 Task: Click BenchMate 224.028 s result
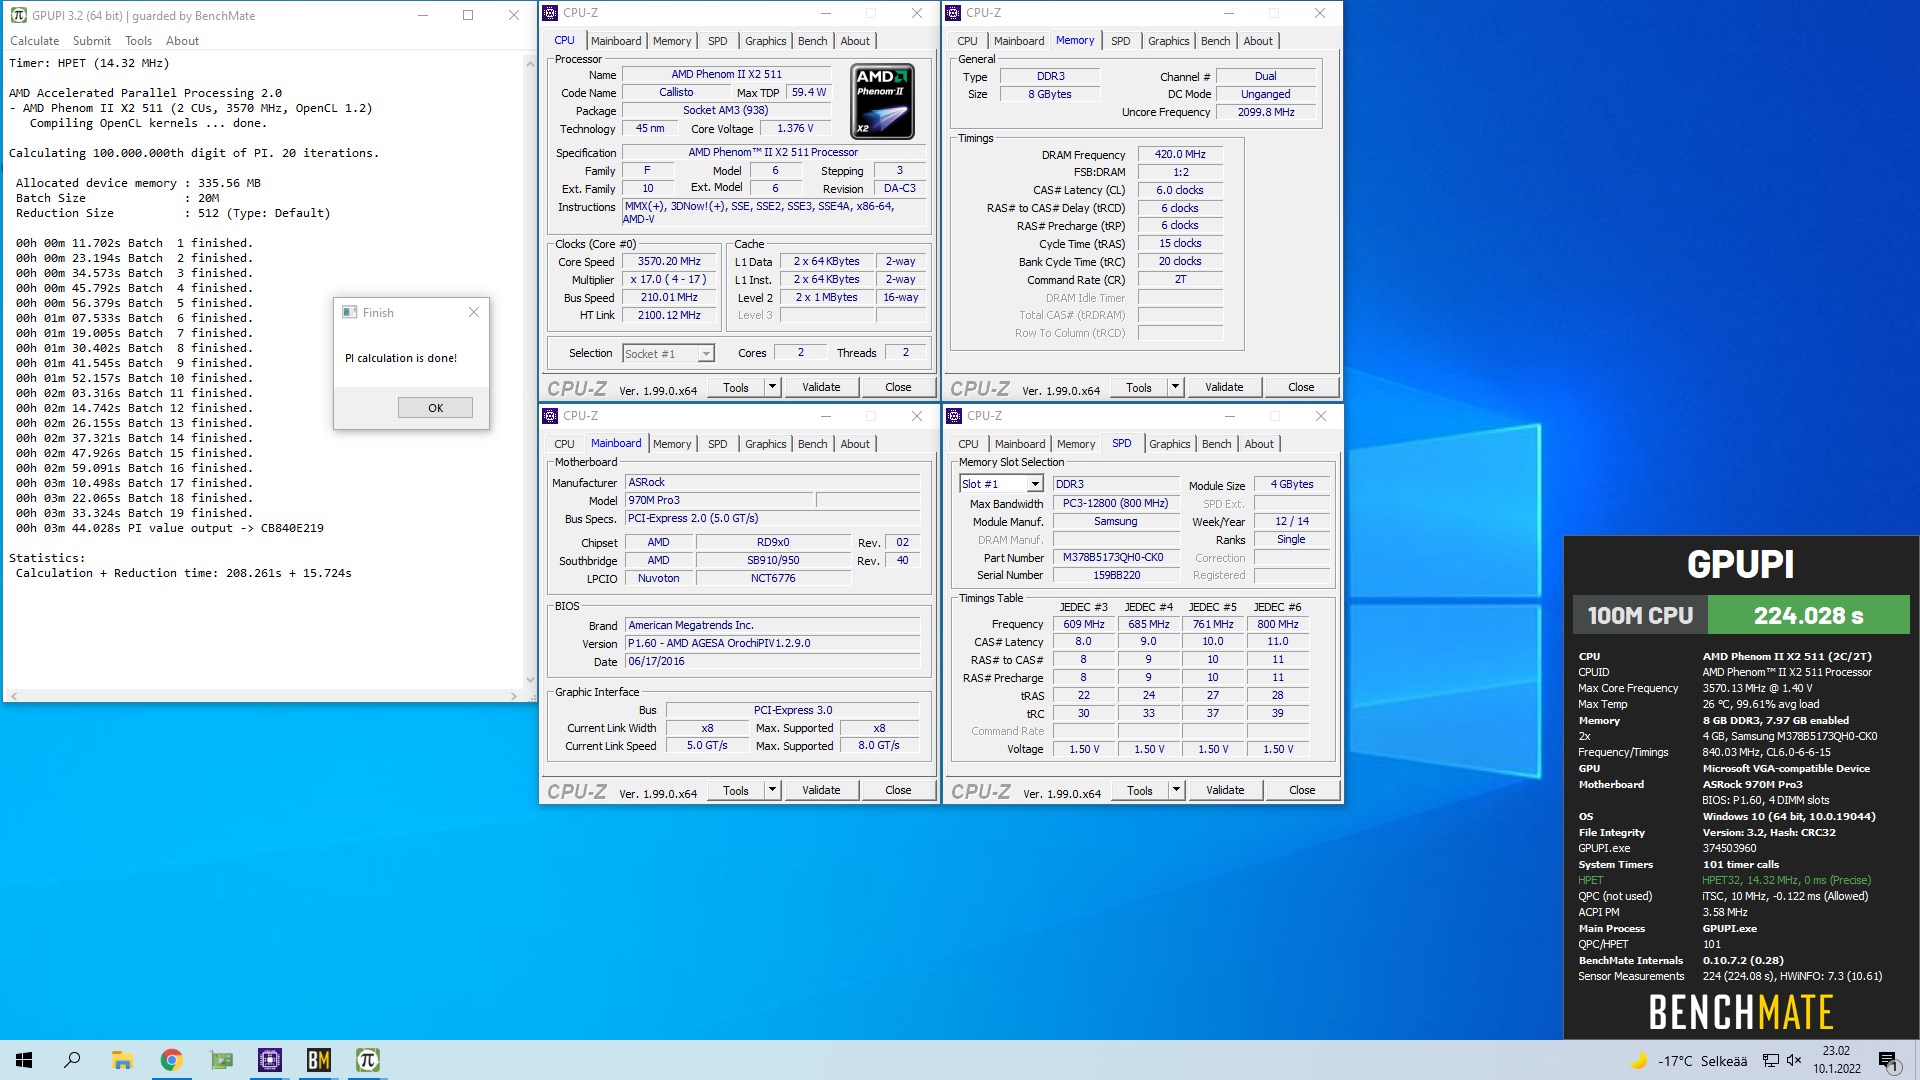coord(1808,616)
